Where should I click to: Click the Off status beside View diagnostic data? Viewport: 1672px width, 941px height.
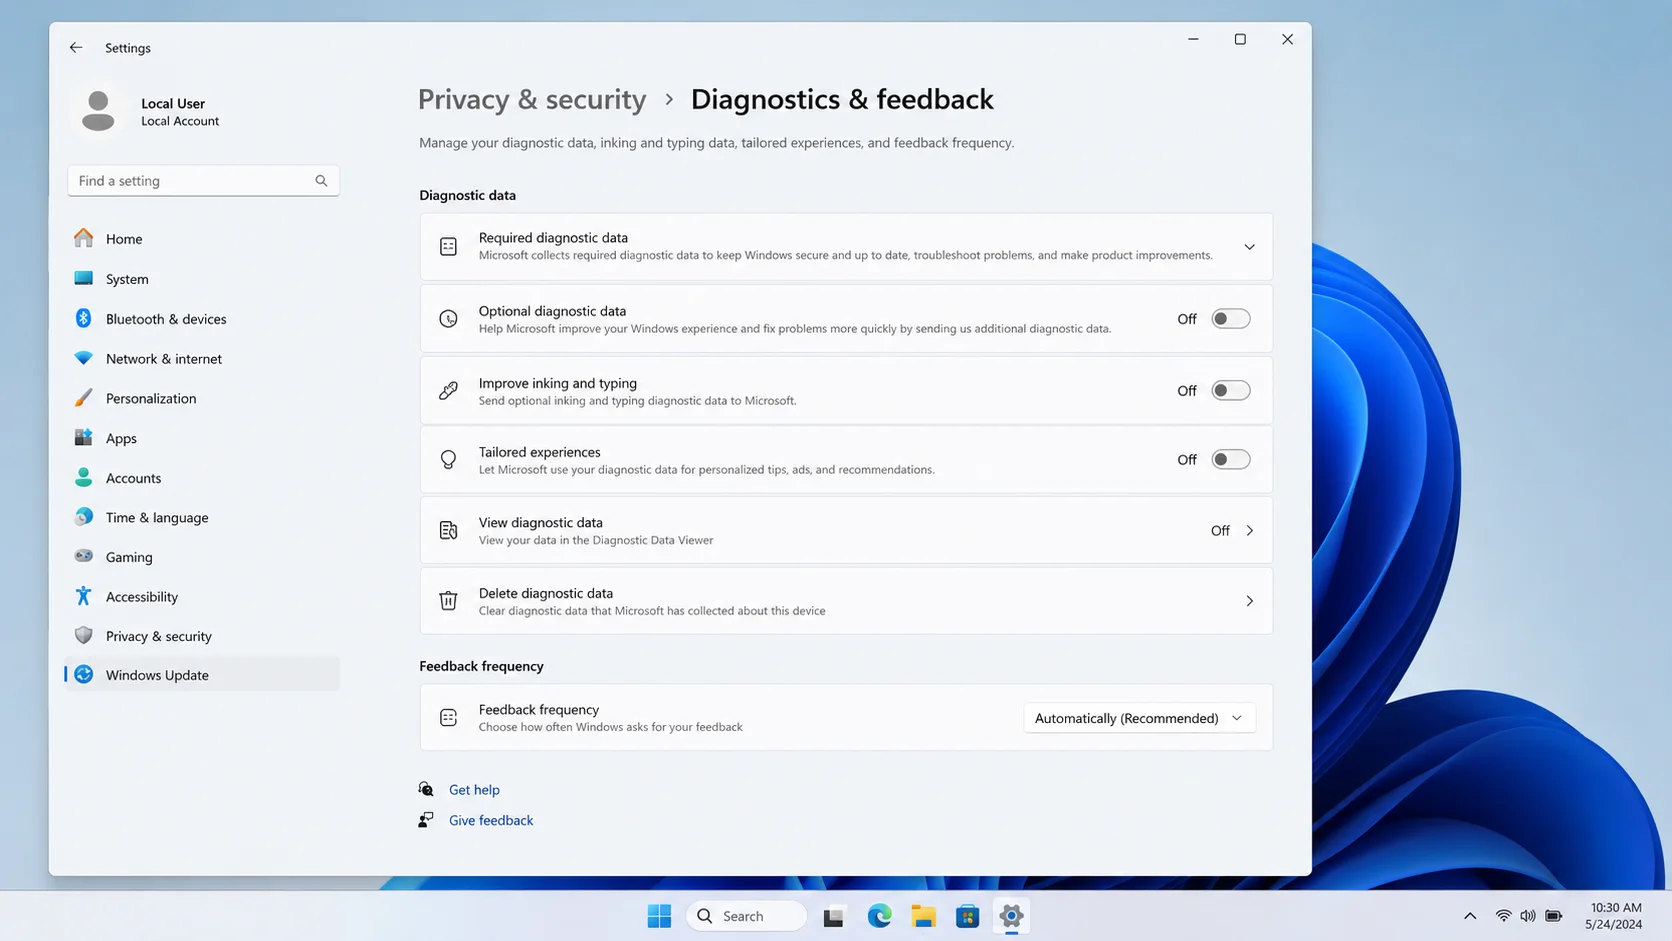click(x=1220, y=531)
